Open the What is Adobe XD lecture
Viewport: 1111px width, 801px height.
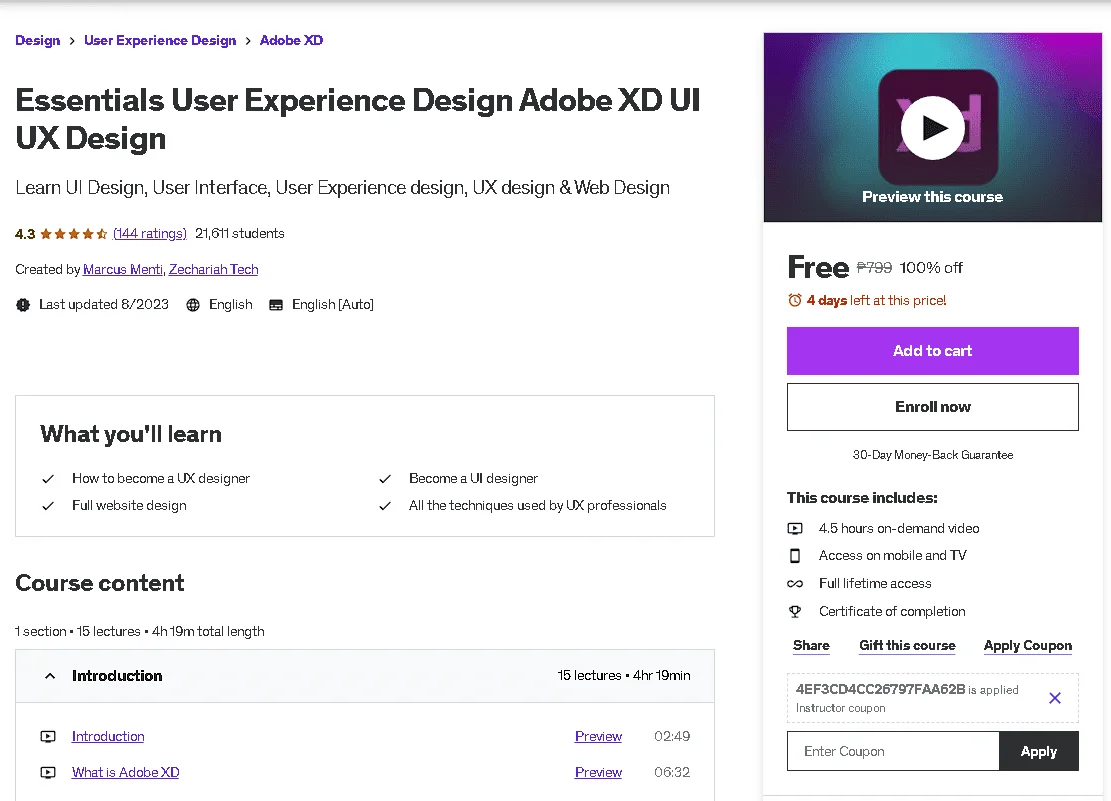pyautogui.click(x=125, y=773)
